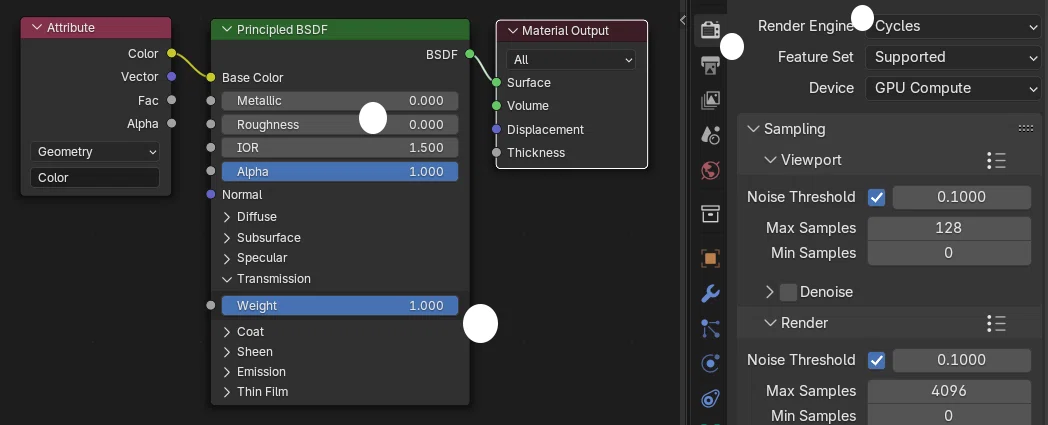Click the Transmission Weight slider

tap(340, 306)
